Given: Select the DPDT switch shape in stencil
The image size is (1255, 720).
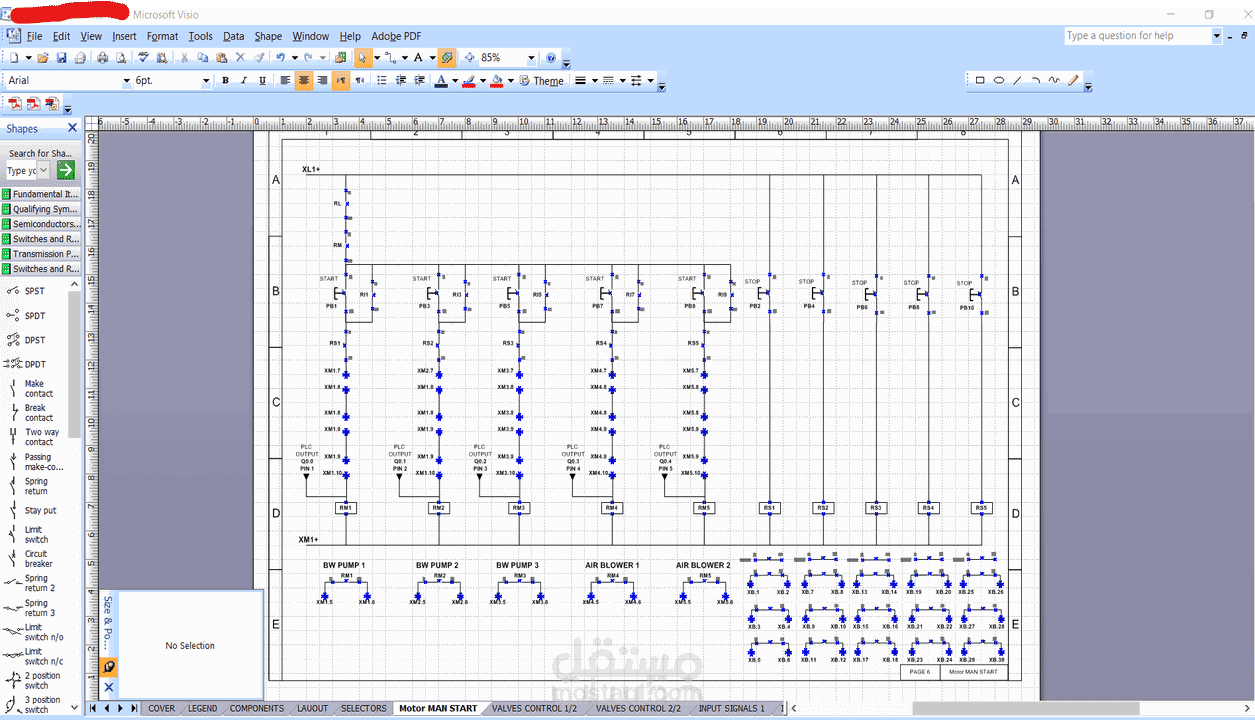Looking at the screenshot, I should click(x=26, y=364).
